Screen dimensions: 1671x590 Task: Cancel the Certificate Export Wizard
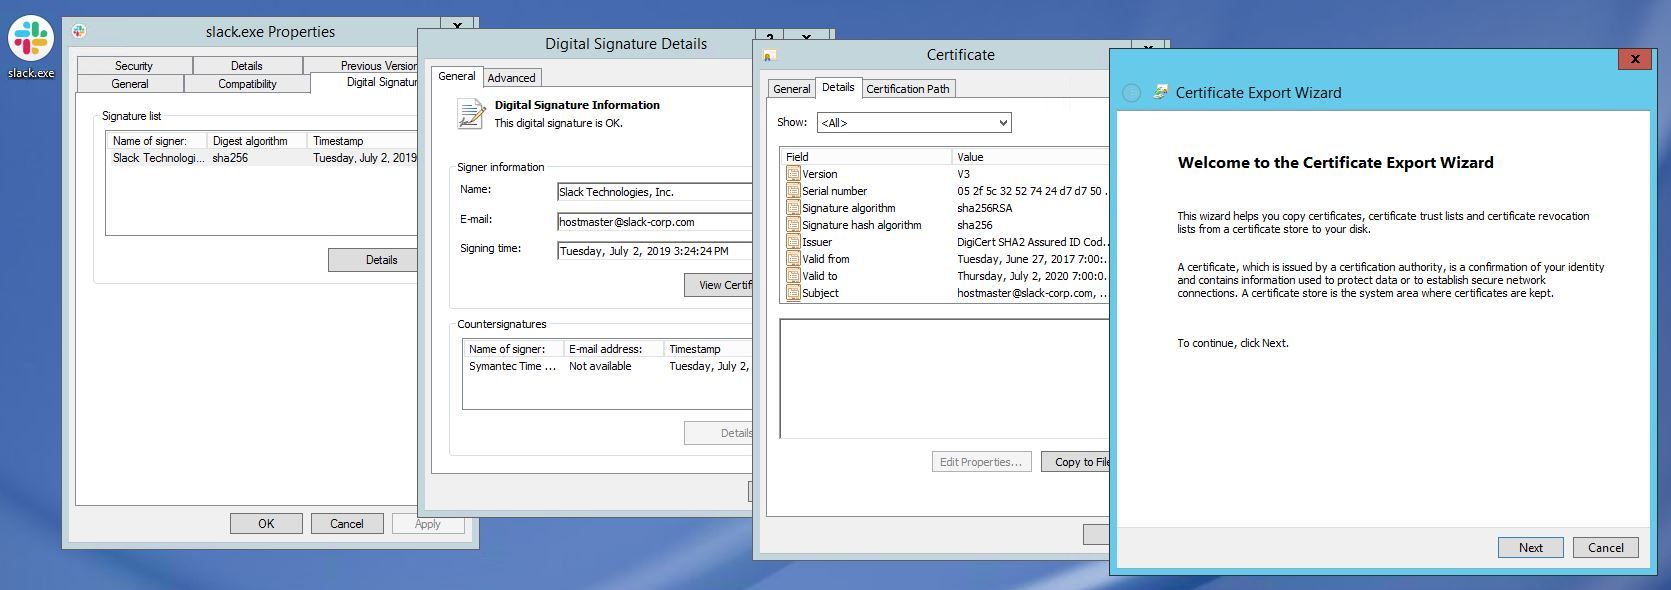(x=1605, y=547)
